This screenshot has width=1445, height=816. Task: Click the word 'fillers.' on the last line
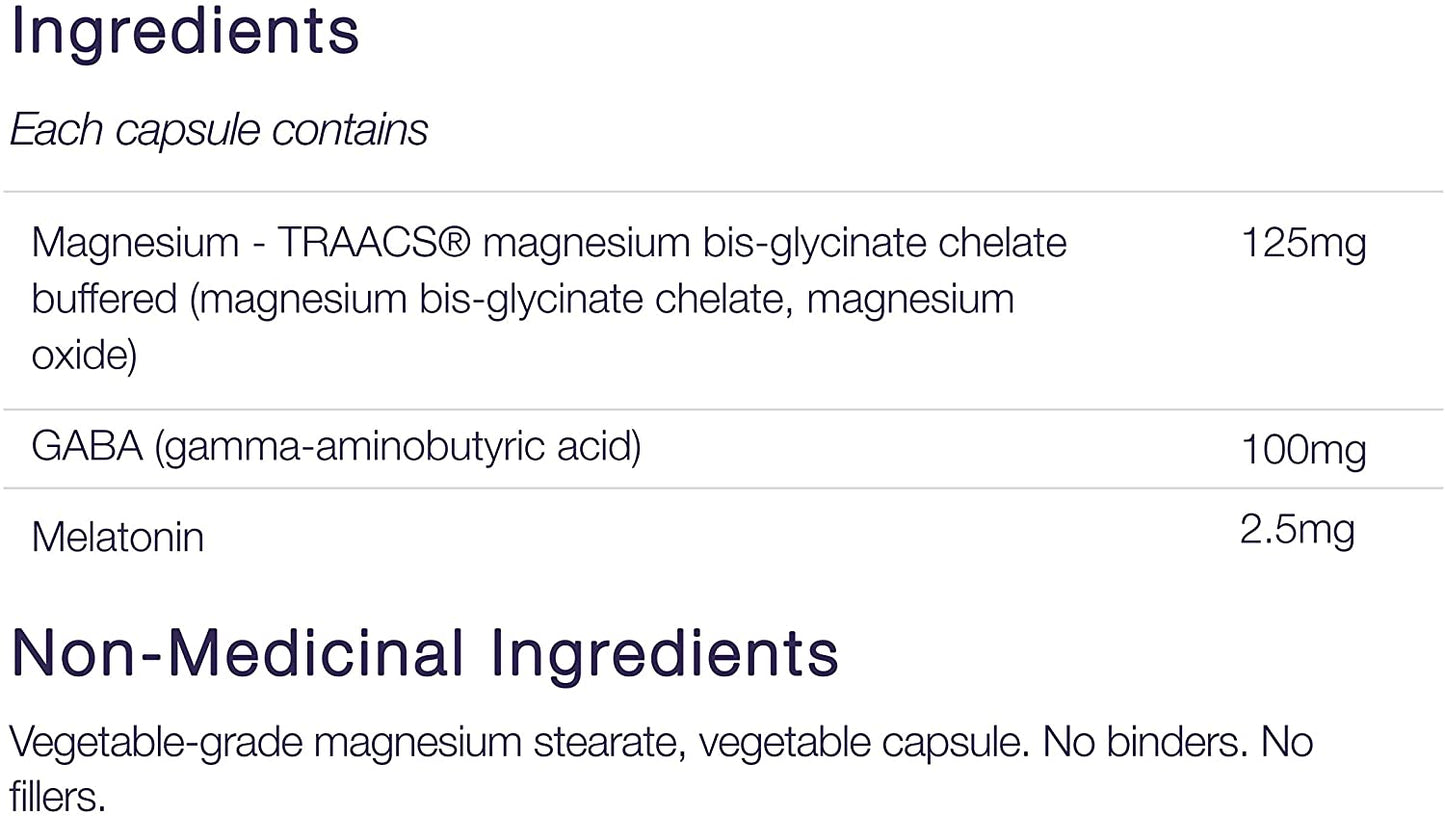tap(57, 797)
